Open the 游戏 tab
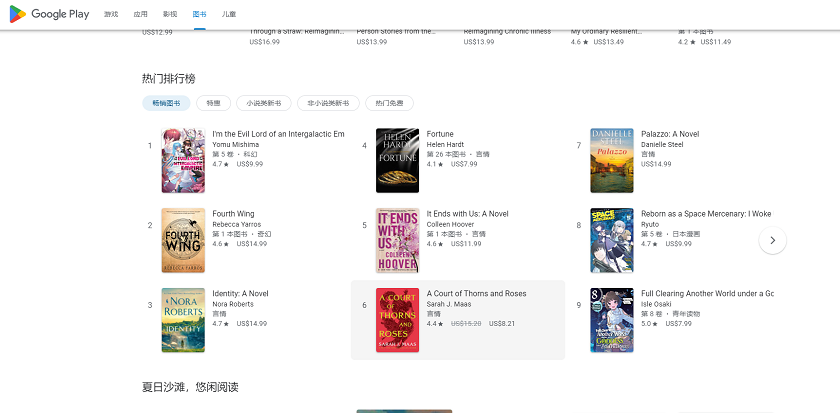This screenshot has width=840, height=413. pyautogui.click(x=111, y=14)
